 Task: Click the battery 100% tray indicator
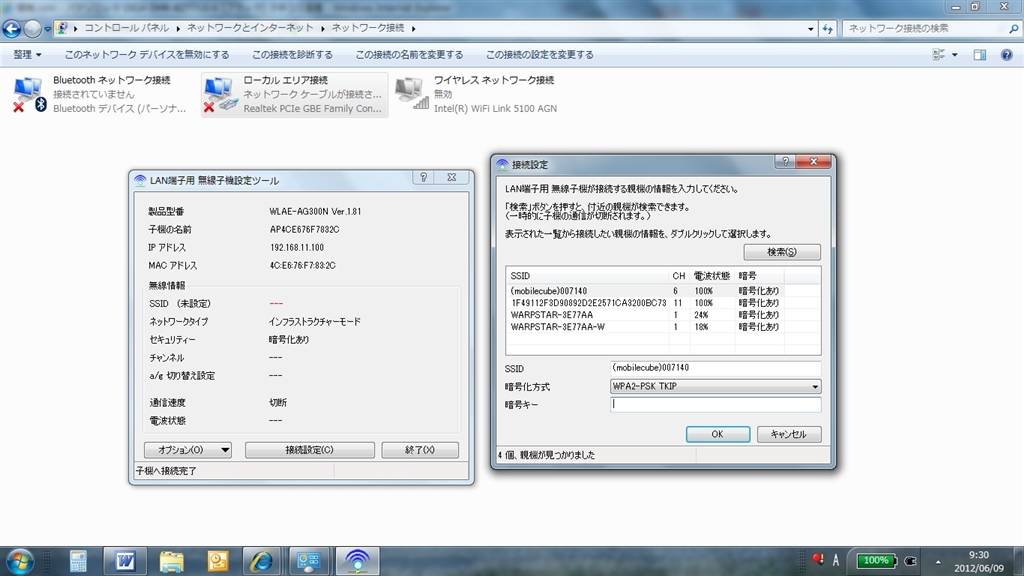click(876, 560)
